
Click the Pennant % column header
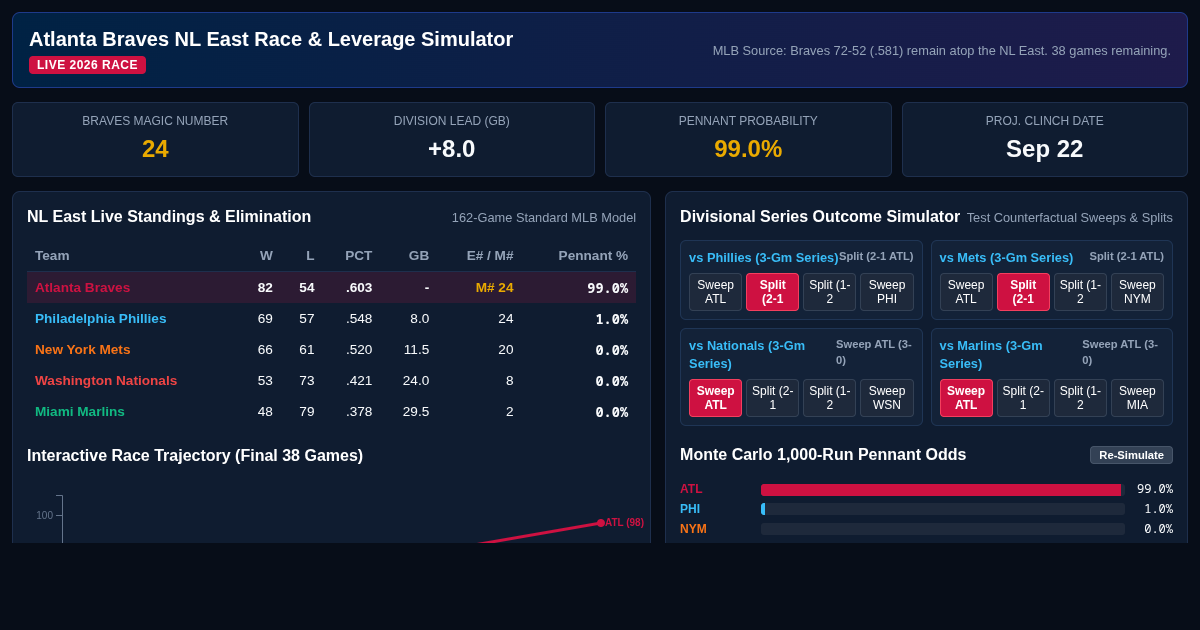click(x=593, y=255)
